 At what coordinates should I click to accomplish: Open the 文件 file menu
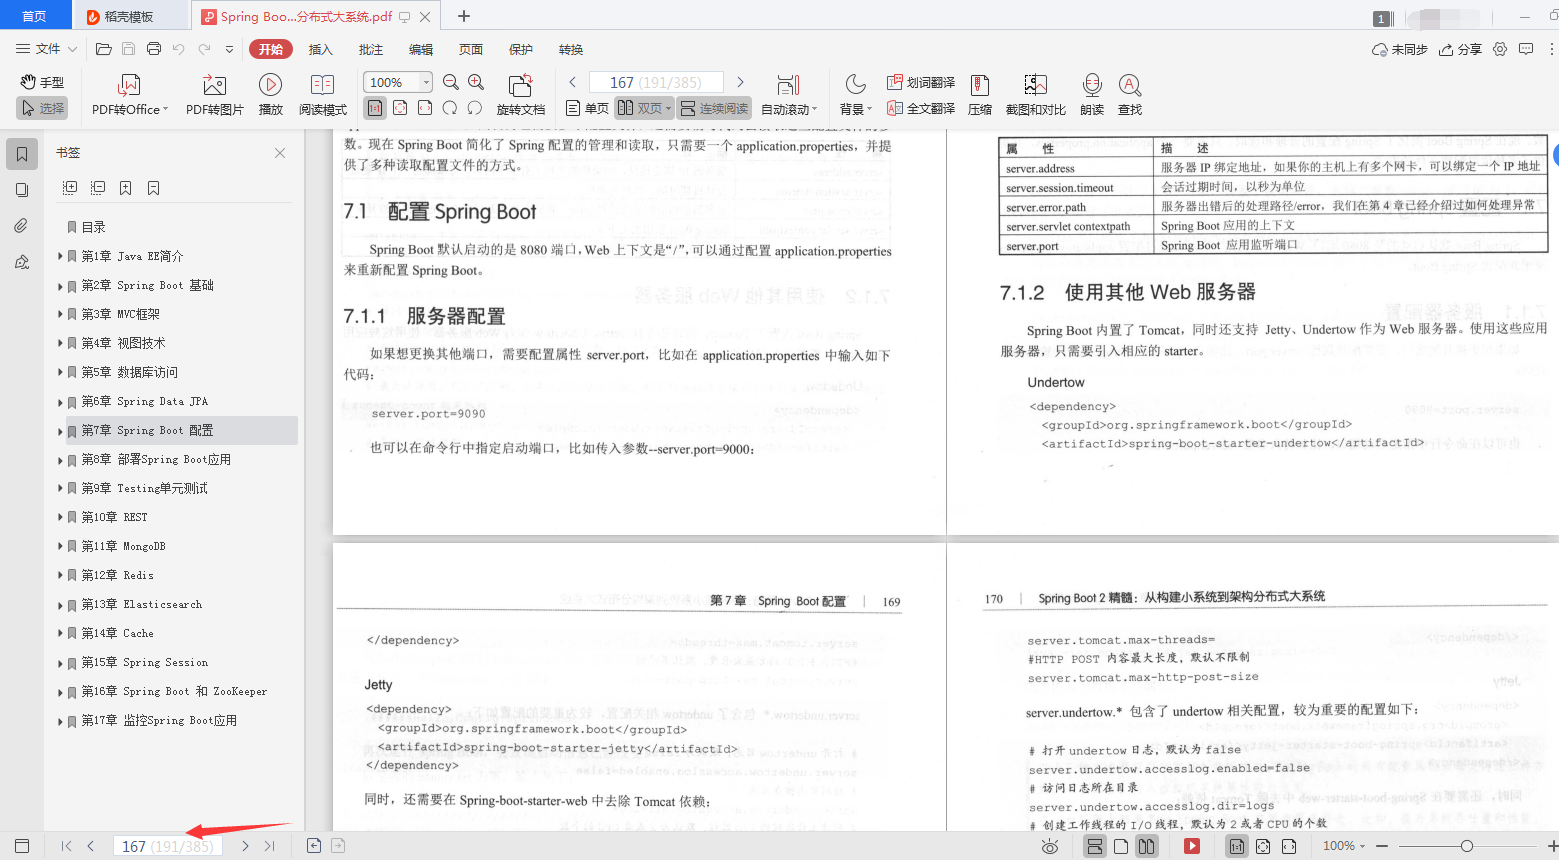pos(46,49)
